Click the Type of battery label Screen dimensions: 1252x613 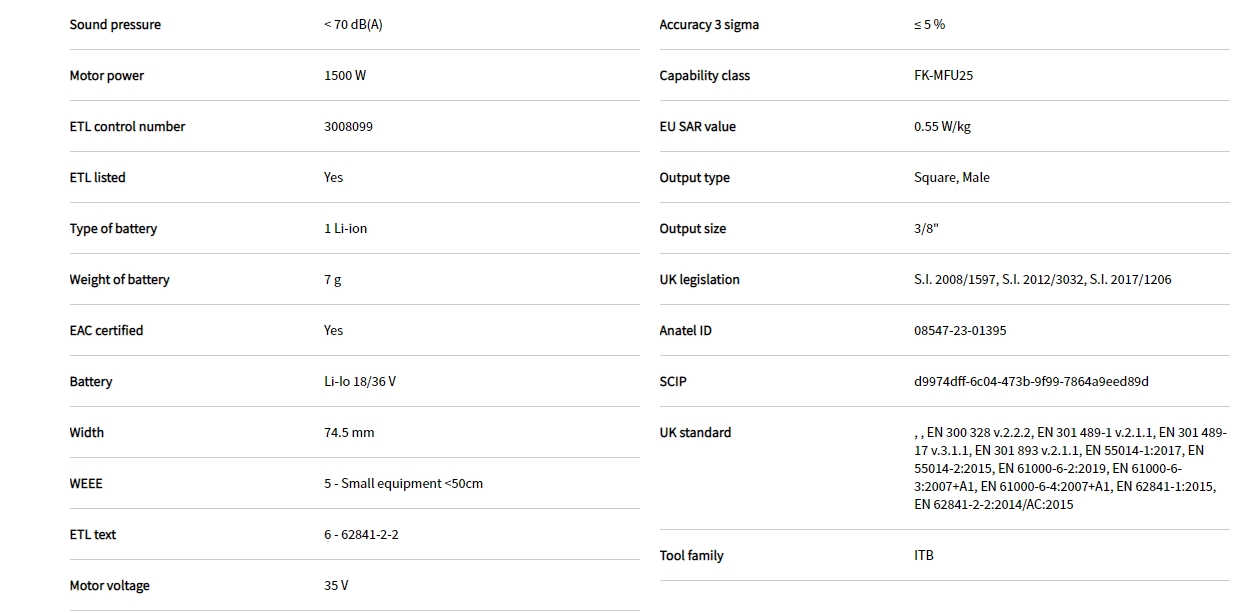click(x=113, y=229)
